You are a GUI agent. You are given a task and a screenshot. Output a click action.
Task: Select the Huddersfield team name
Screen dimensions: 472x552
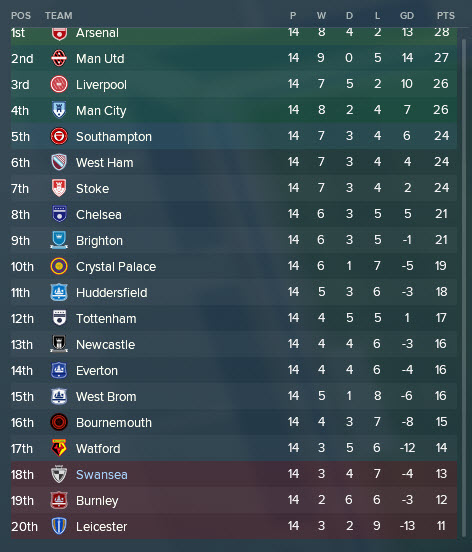[x=112, y=293]
